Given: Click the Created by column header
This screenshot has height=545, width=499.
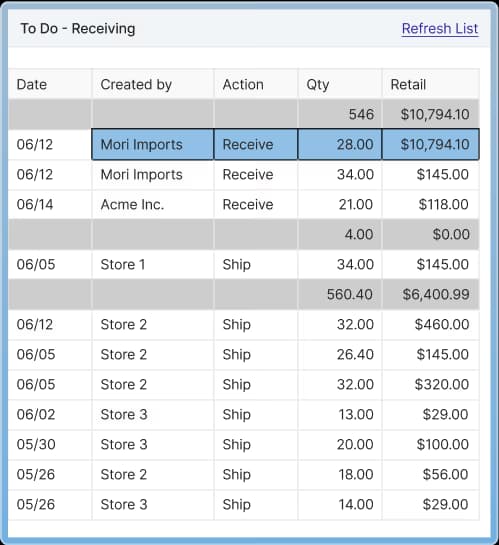Looking at the screenshot, I should [x=153, y=84].
